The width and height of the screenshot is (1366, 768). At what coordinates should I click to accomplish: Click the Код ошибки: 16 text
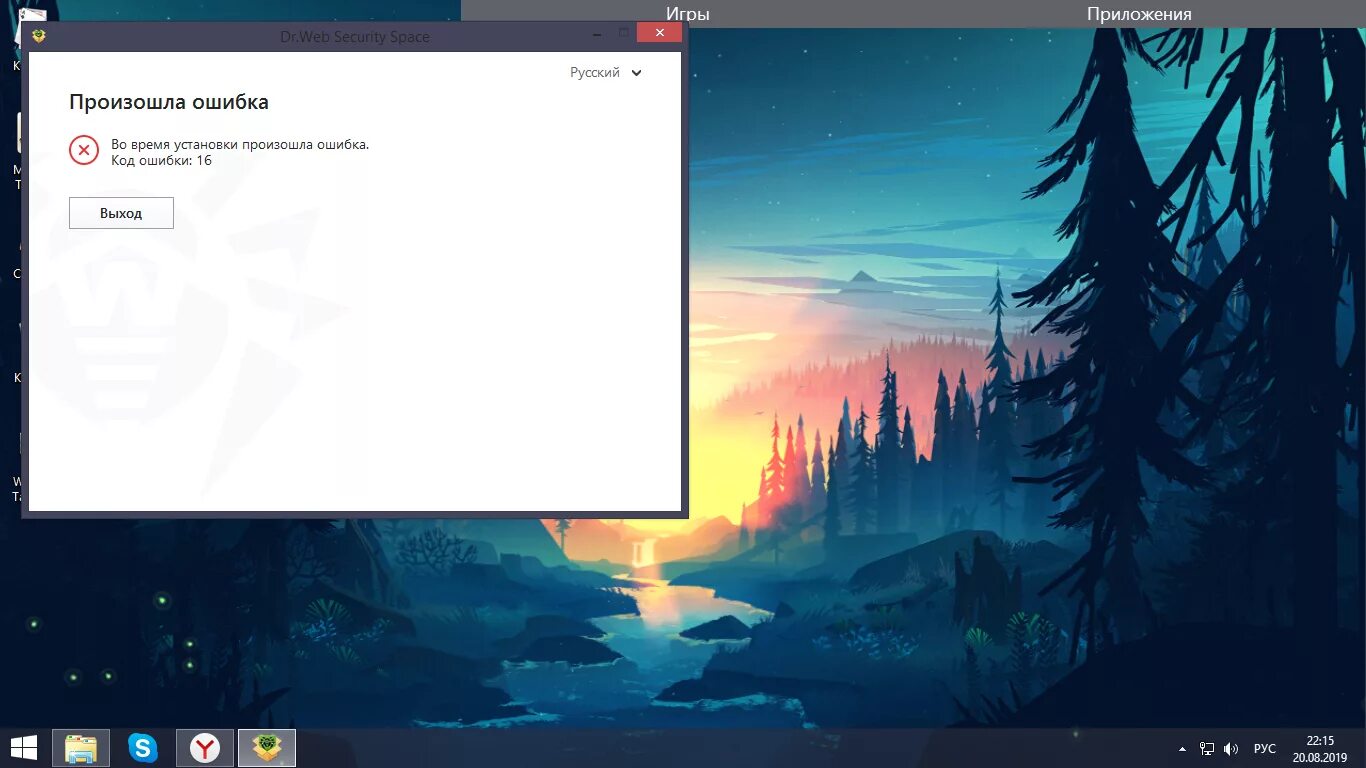coord(161,160)
